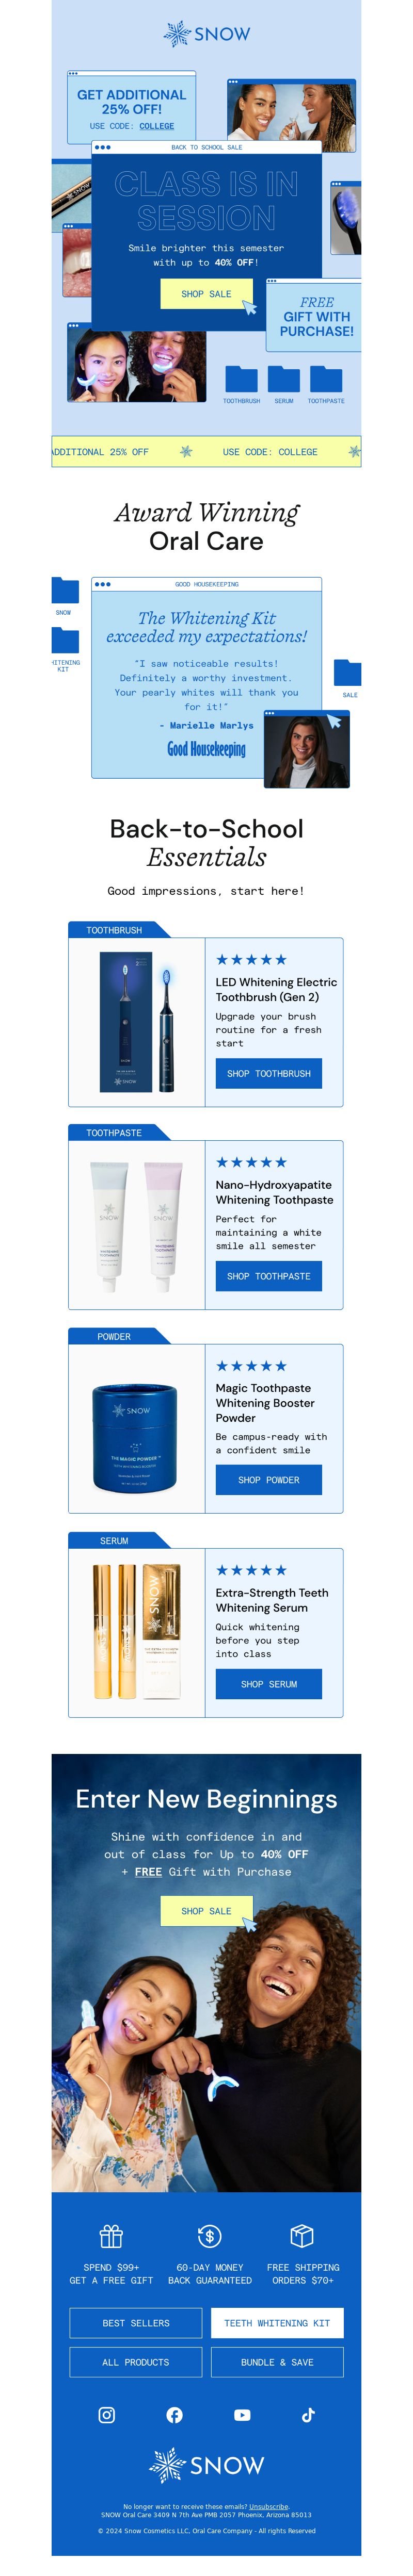Click the Instagram icon in footer

106,2414
